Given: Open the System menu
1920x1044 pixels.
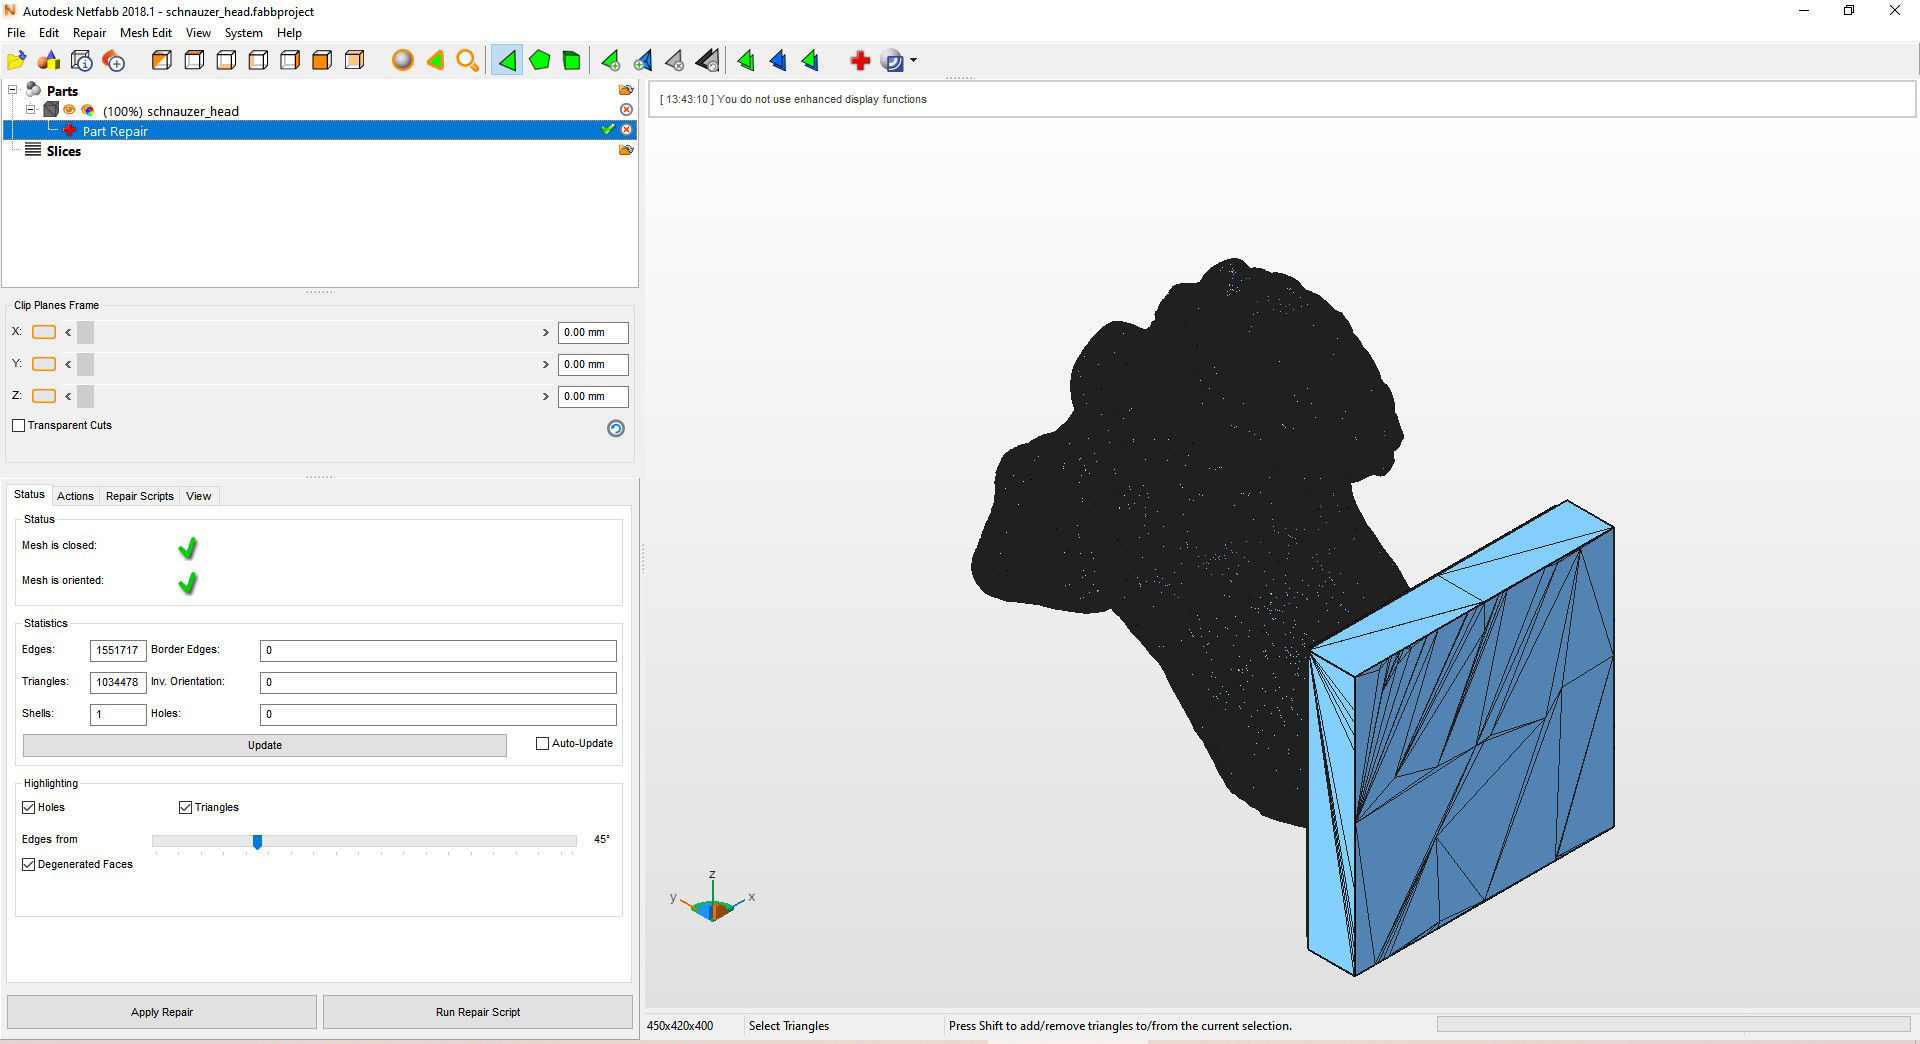Looking at the screenshot, I should 243,33.
